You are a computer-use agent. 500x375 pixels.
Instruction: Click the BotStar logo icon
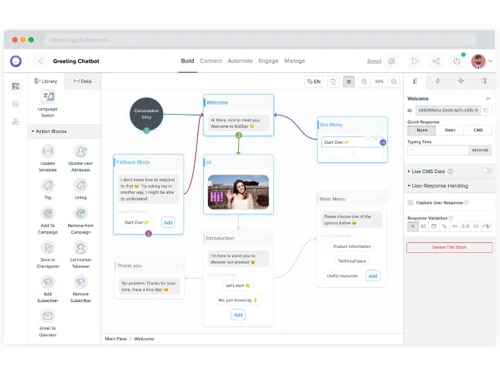(x=16, y=61)
